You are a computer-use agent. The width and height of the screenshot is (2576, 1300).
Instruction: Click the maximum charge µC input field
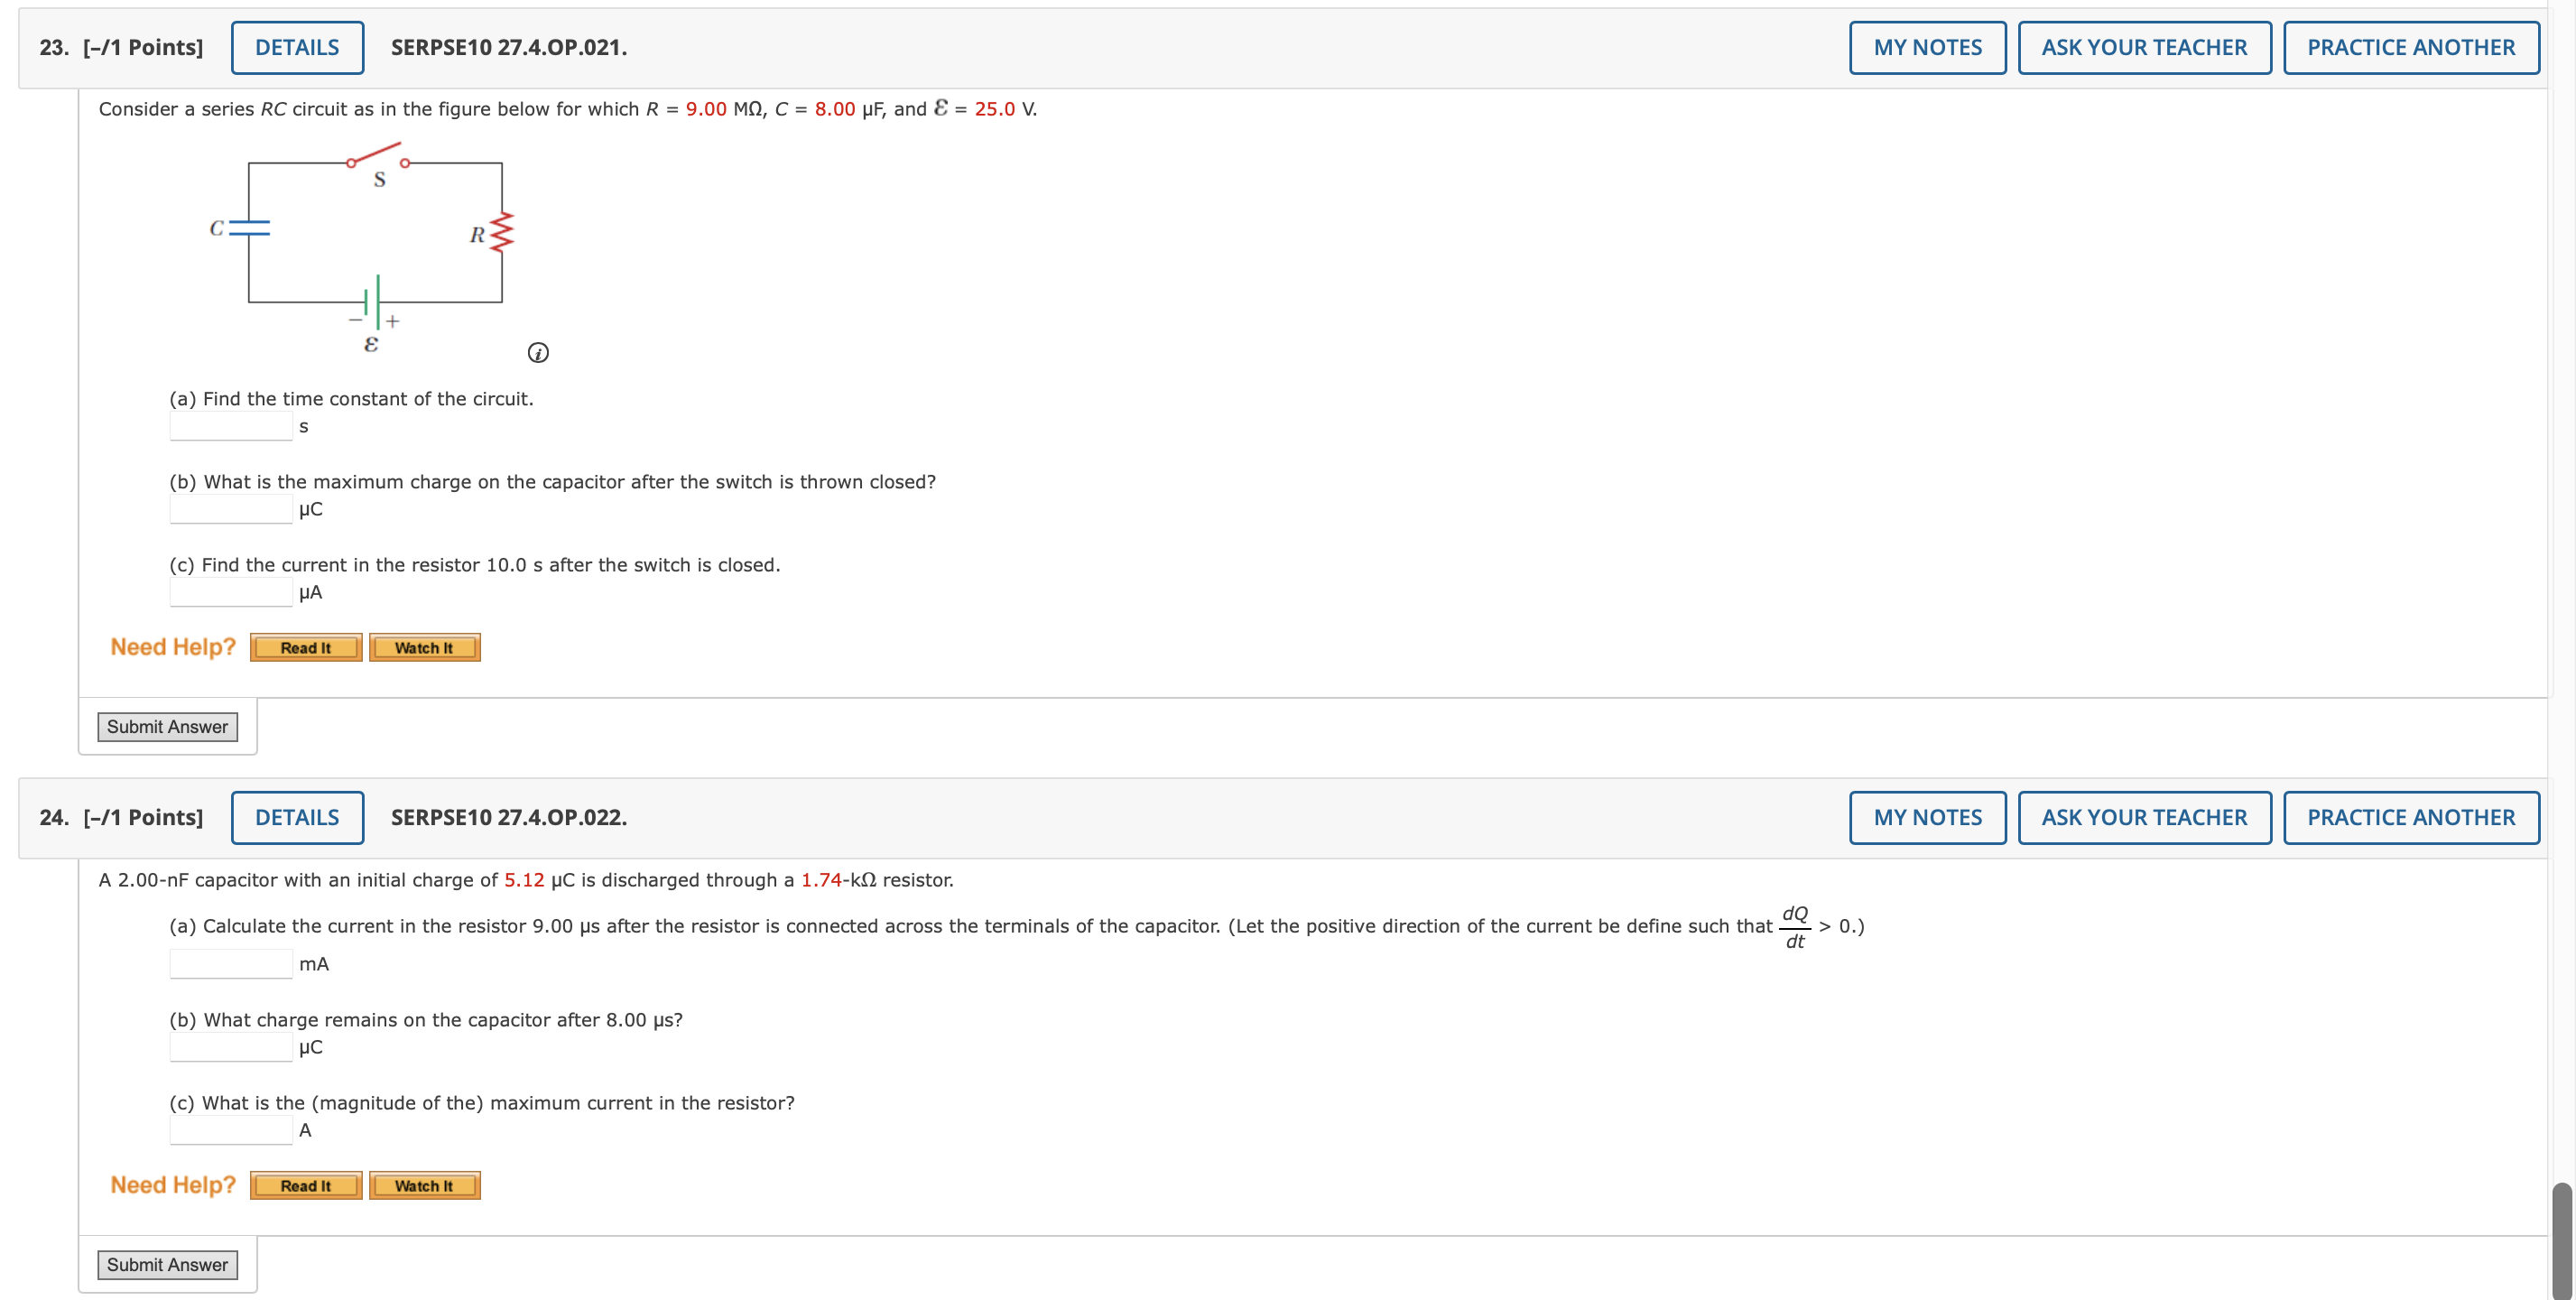[x=231, y=509]
